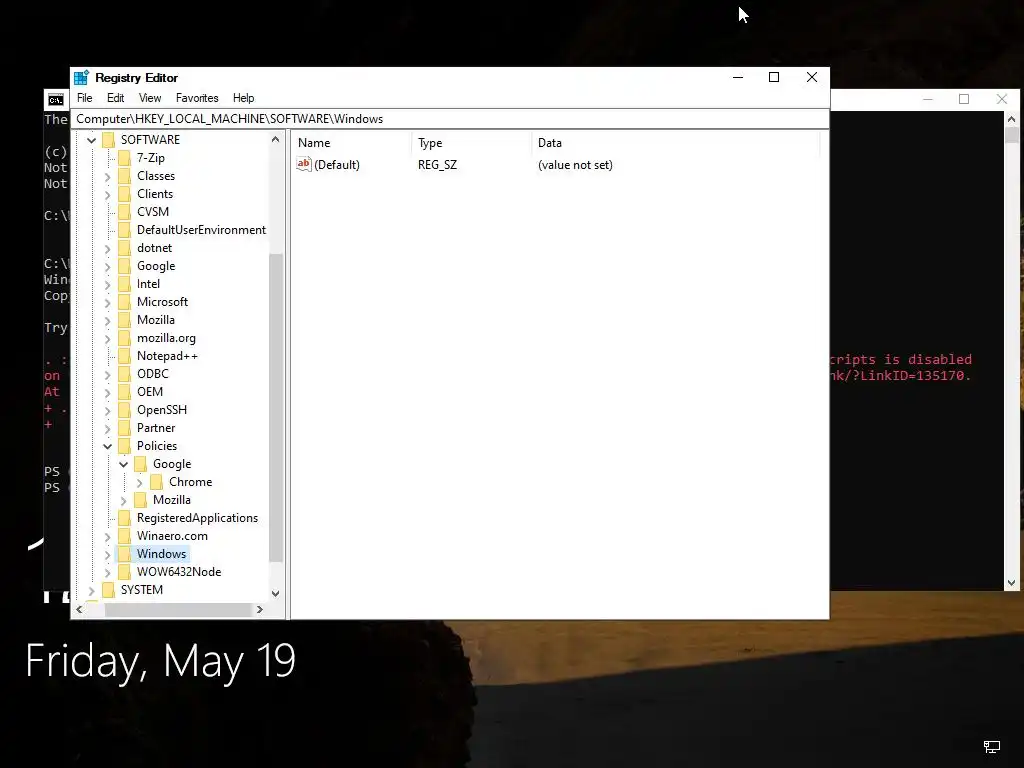Select the Windows folder icon
Image resolution: width=1024 pixels, height=768 pixels.
click(125, 554)
